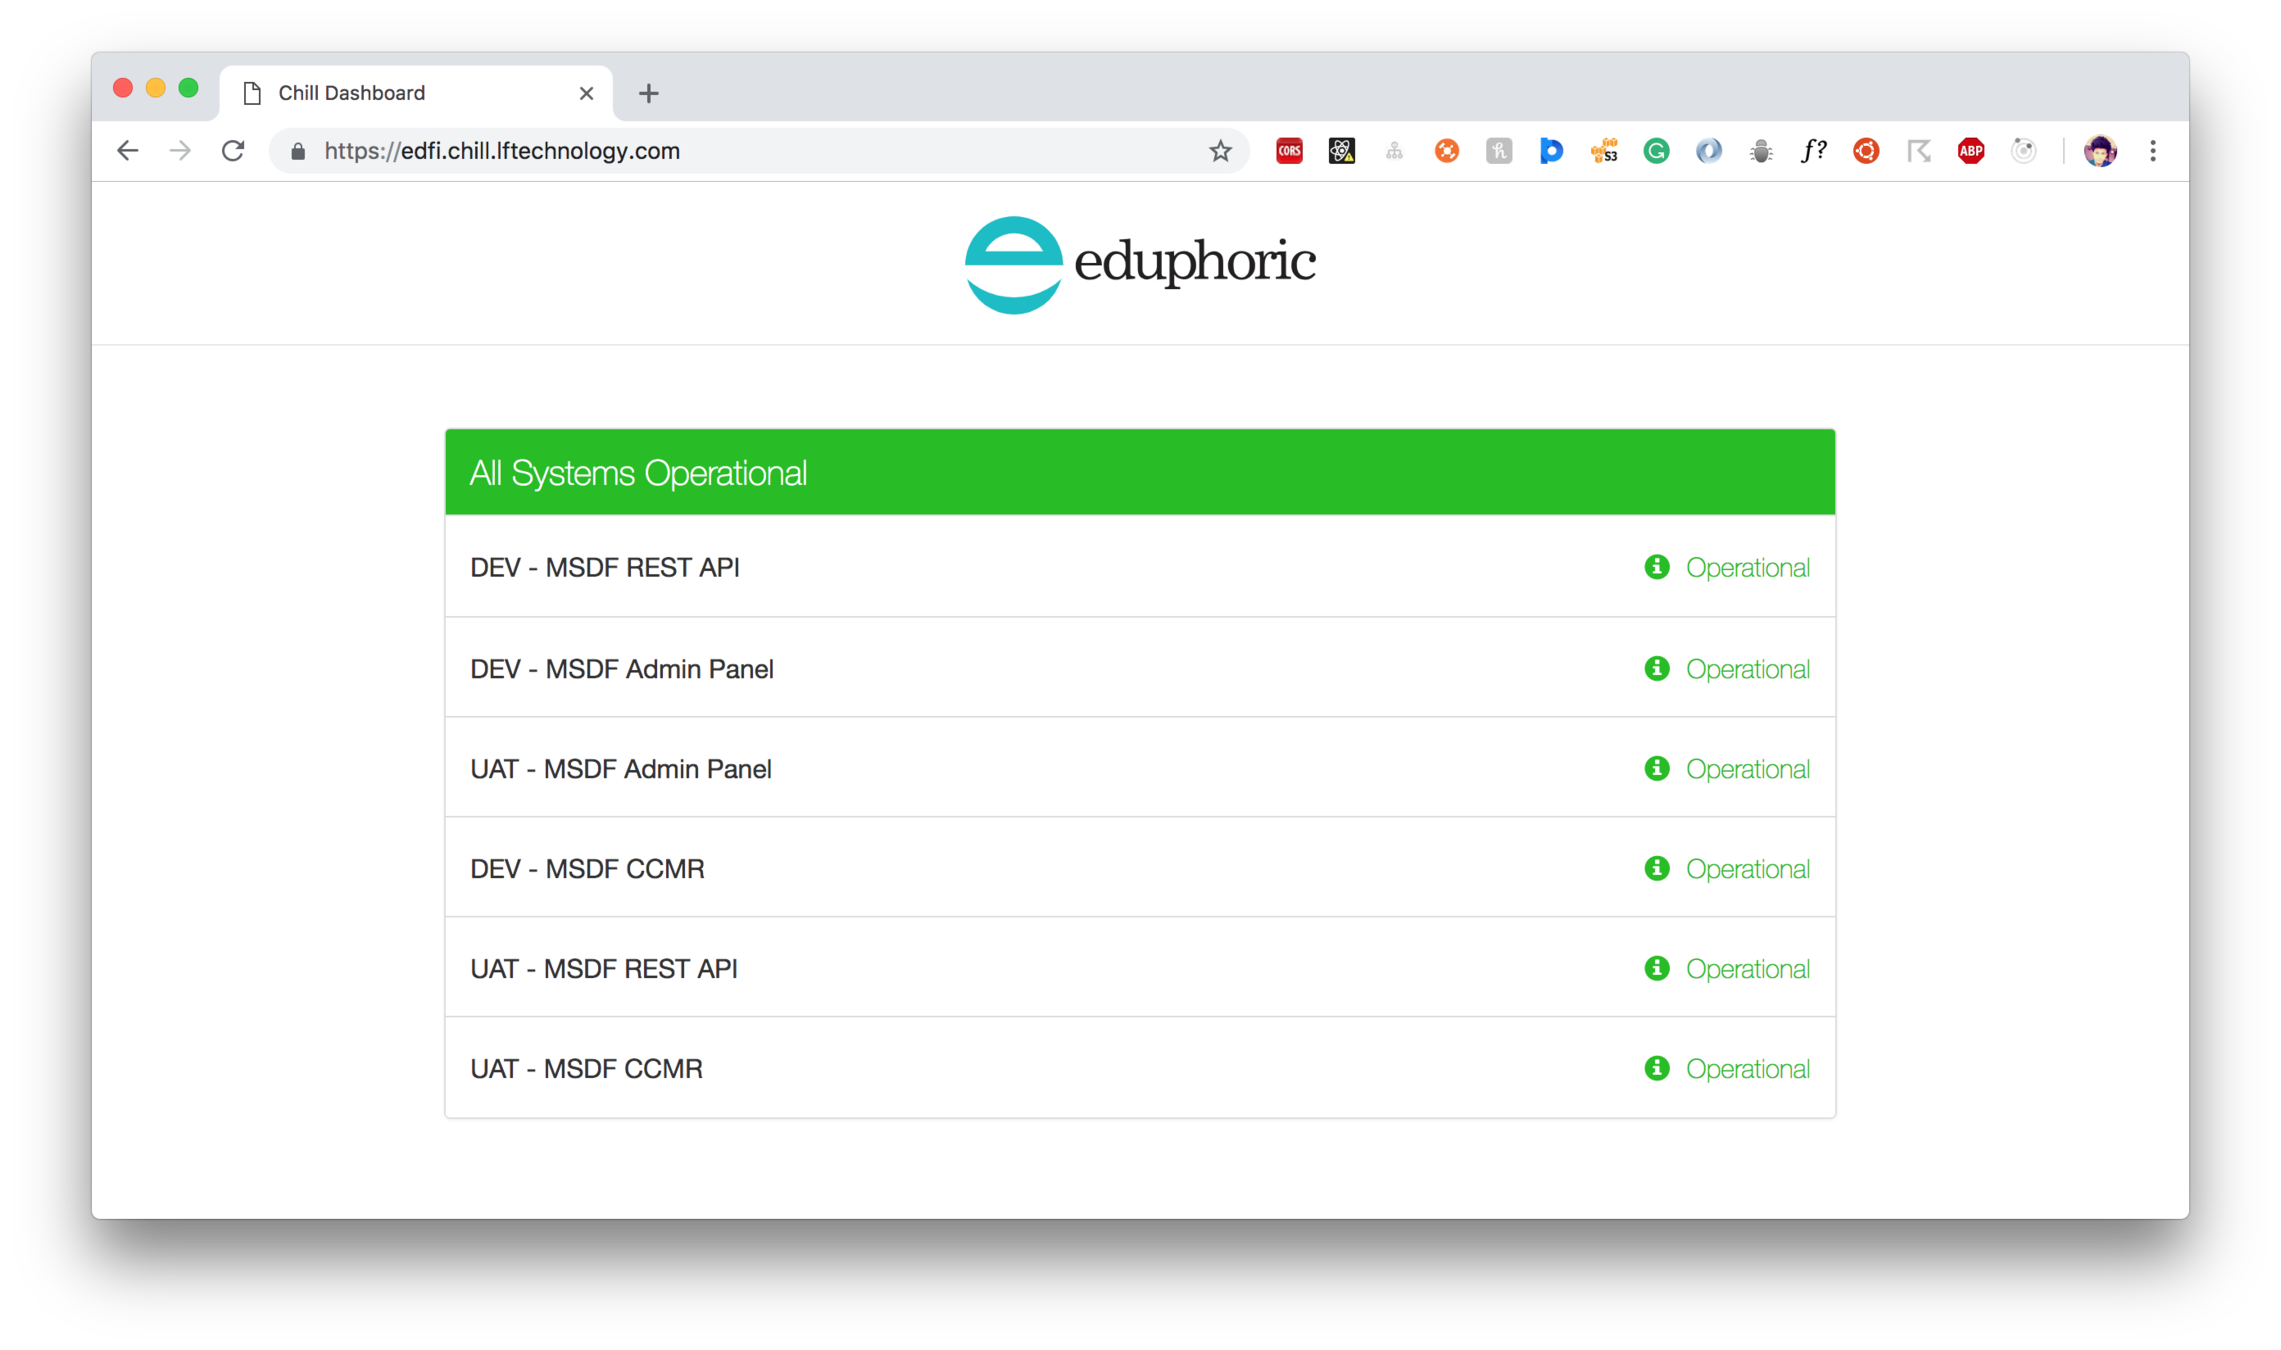This screenshot has height=1350, width=2281.
Task: Click the All Systems Operational banner
Action: [x=1139, y=472]
